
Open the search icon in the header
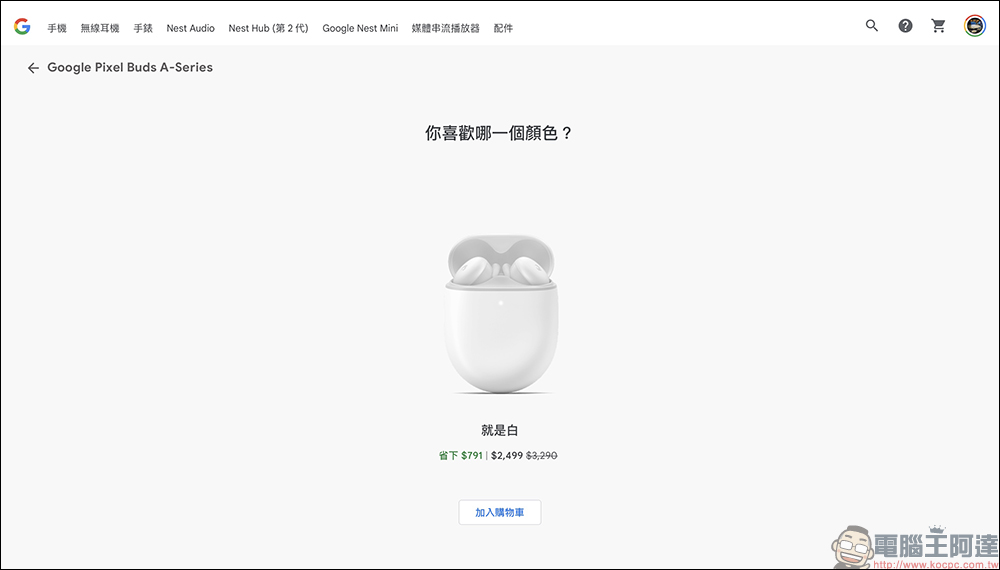pos(872,26)
